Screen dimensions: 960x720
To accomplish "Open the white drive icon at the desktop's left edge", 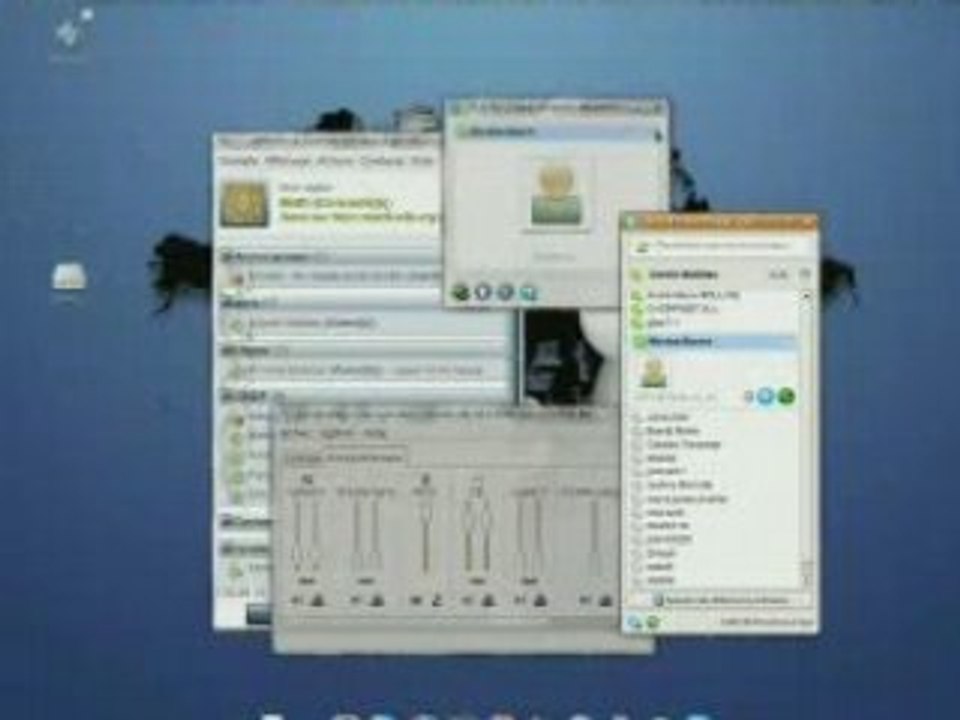I will tap(69, 277).
